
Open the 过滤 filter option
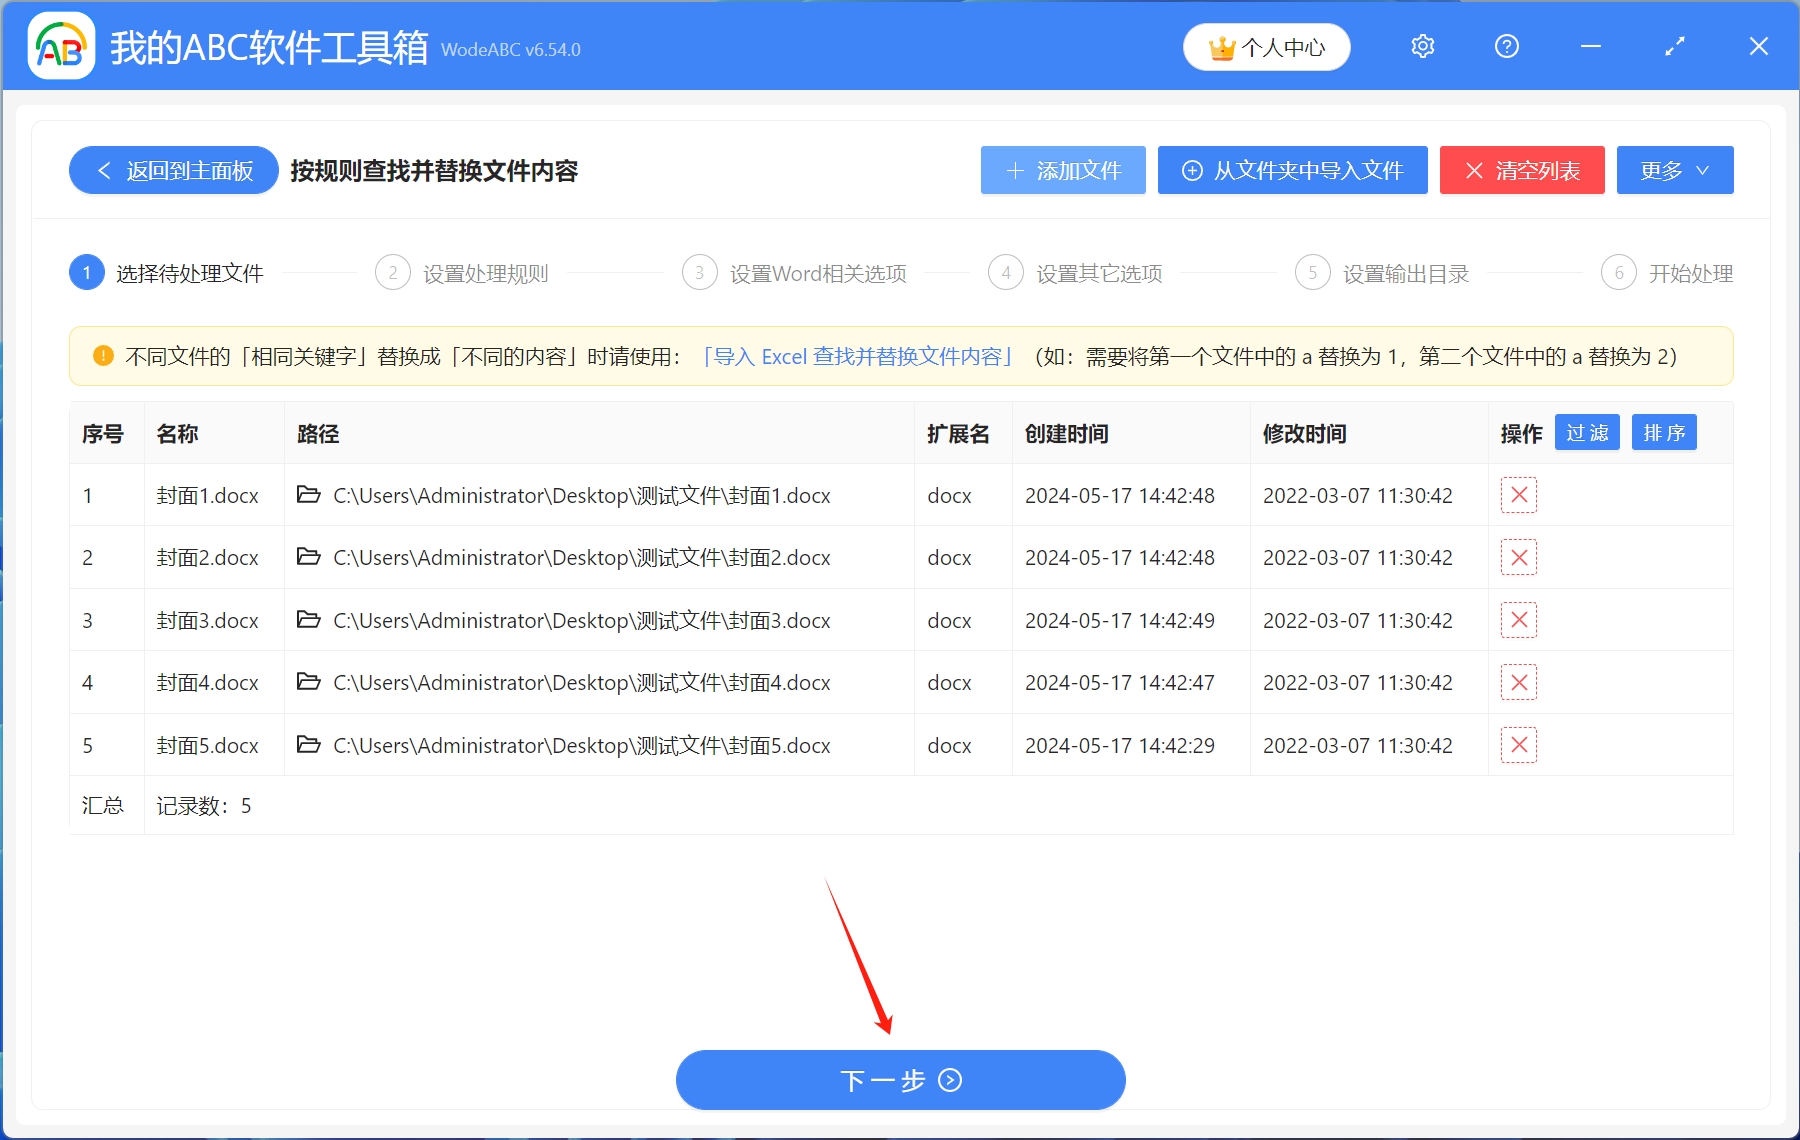1586,432
